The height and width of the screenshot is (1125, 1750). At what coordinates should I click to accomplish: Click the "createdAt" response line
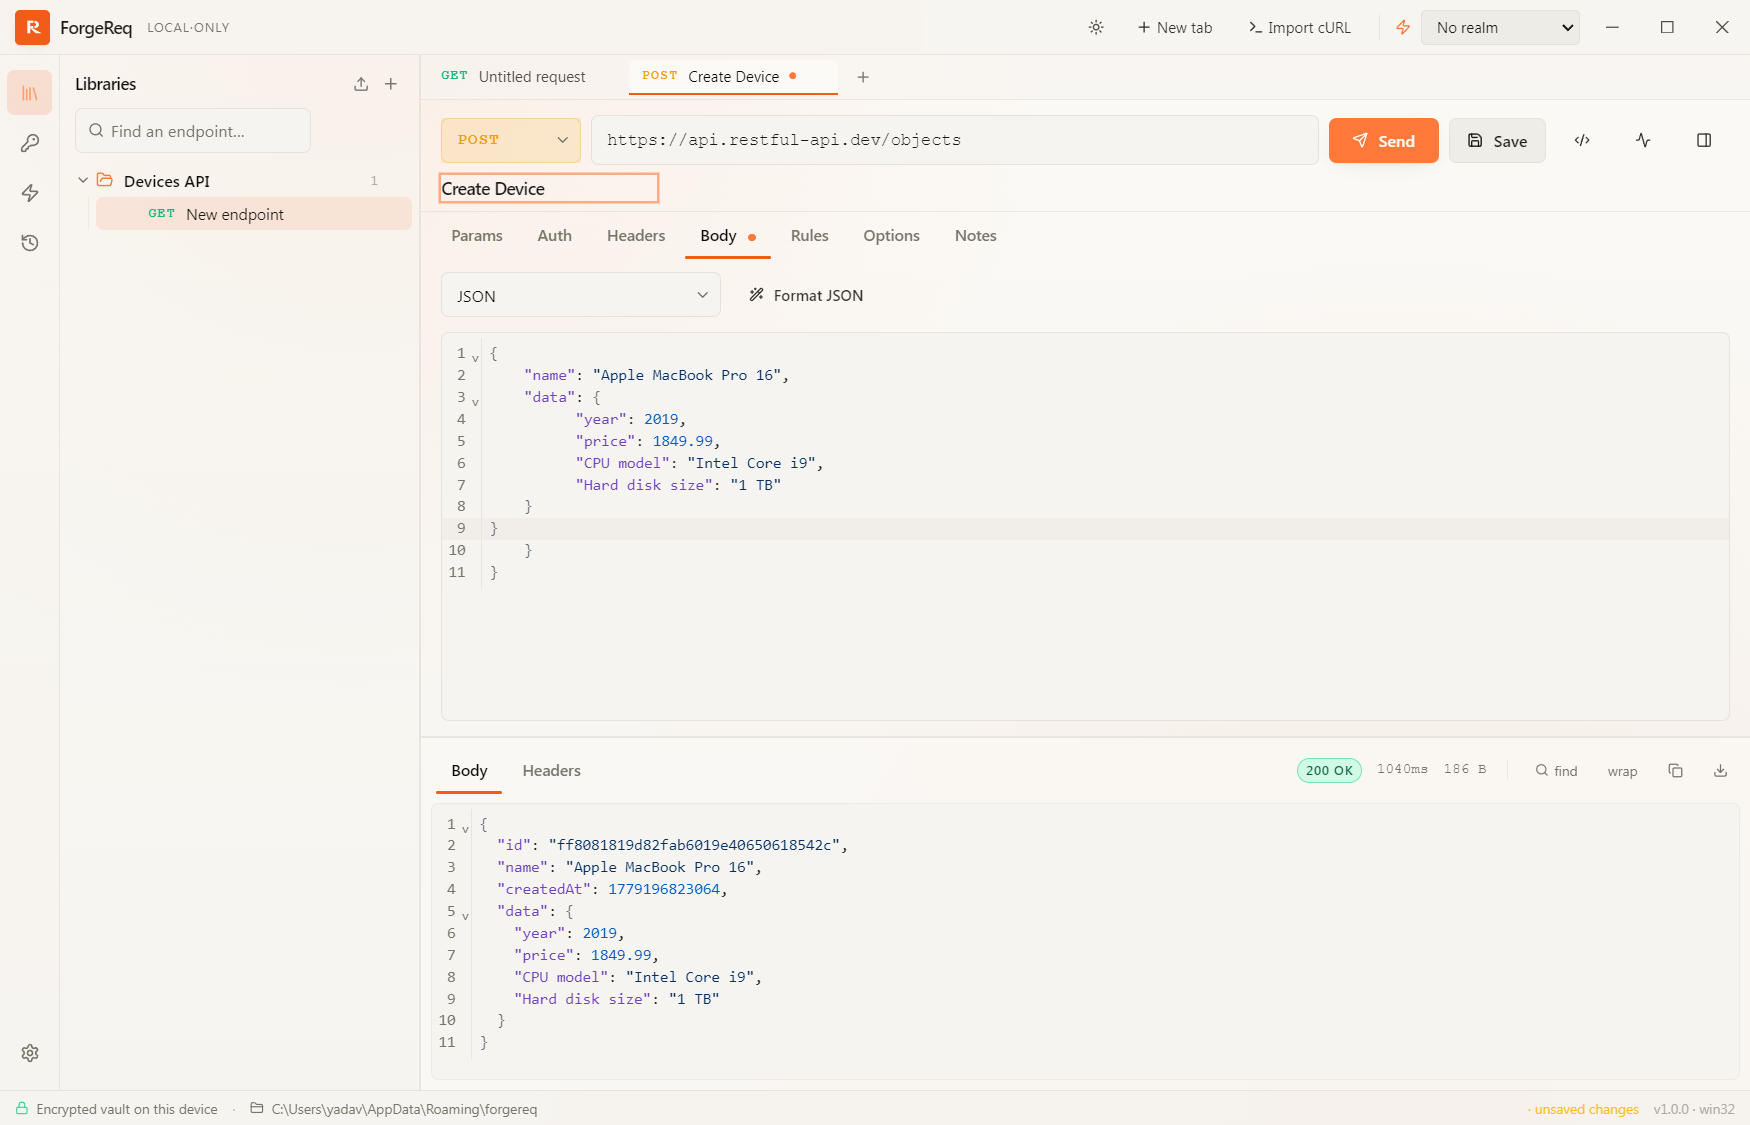coord(612,889)
